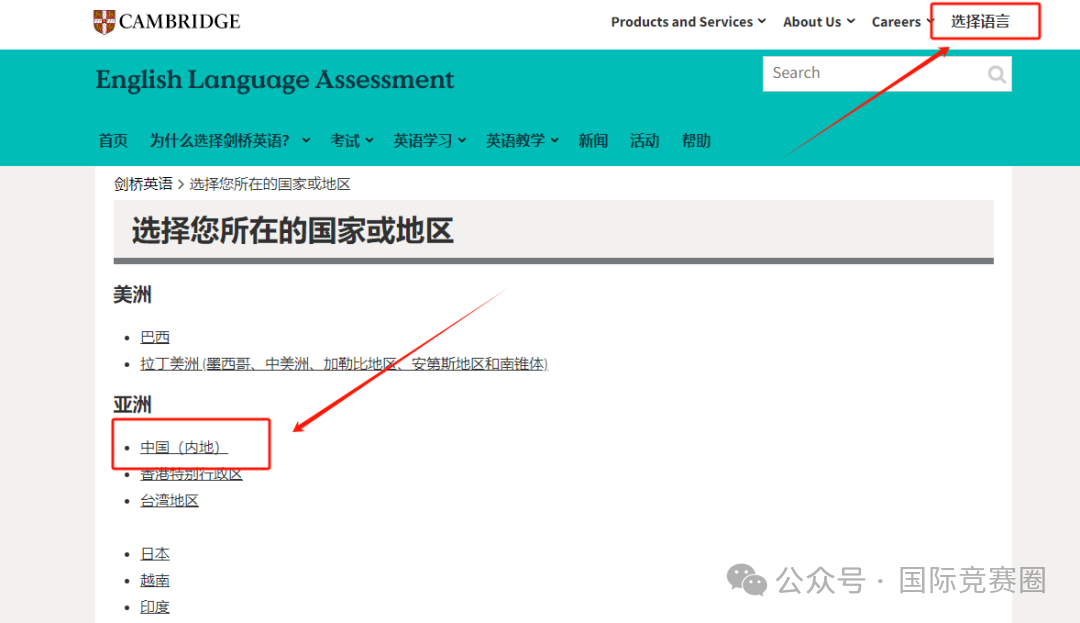
Task: Open the 活动 menu item
Action: point(645,141)
